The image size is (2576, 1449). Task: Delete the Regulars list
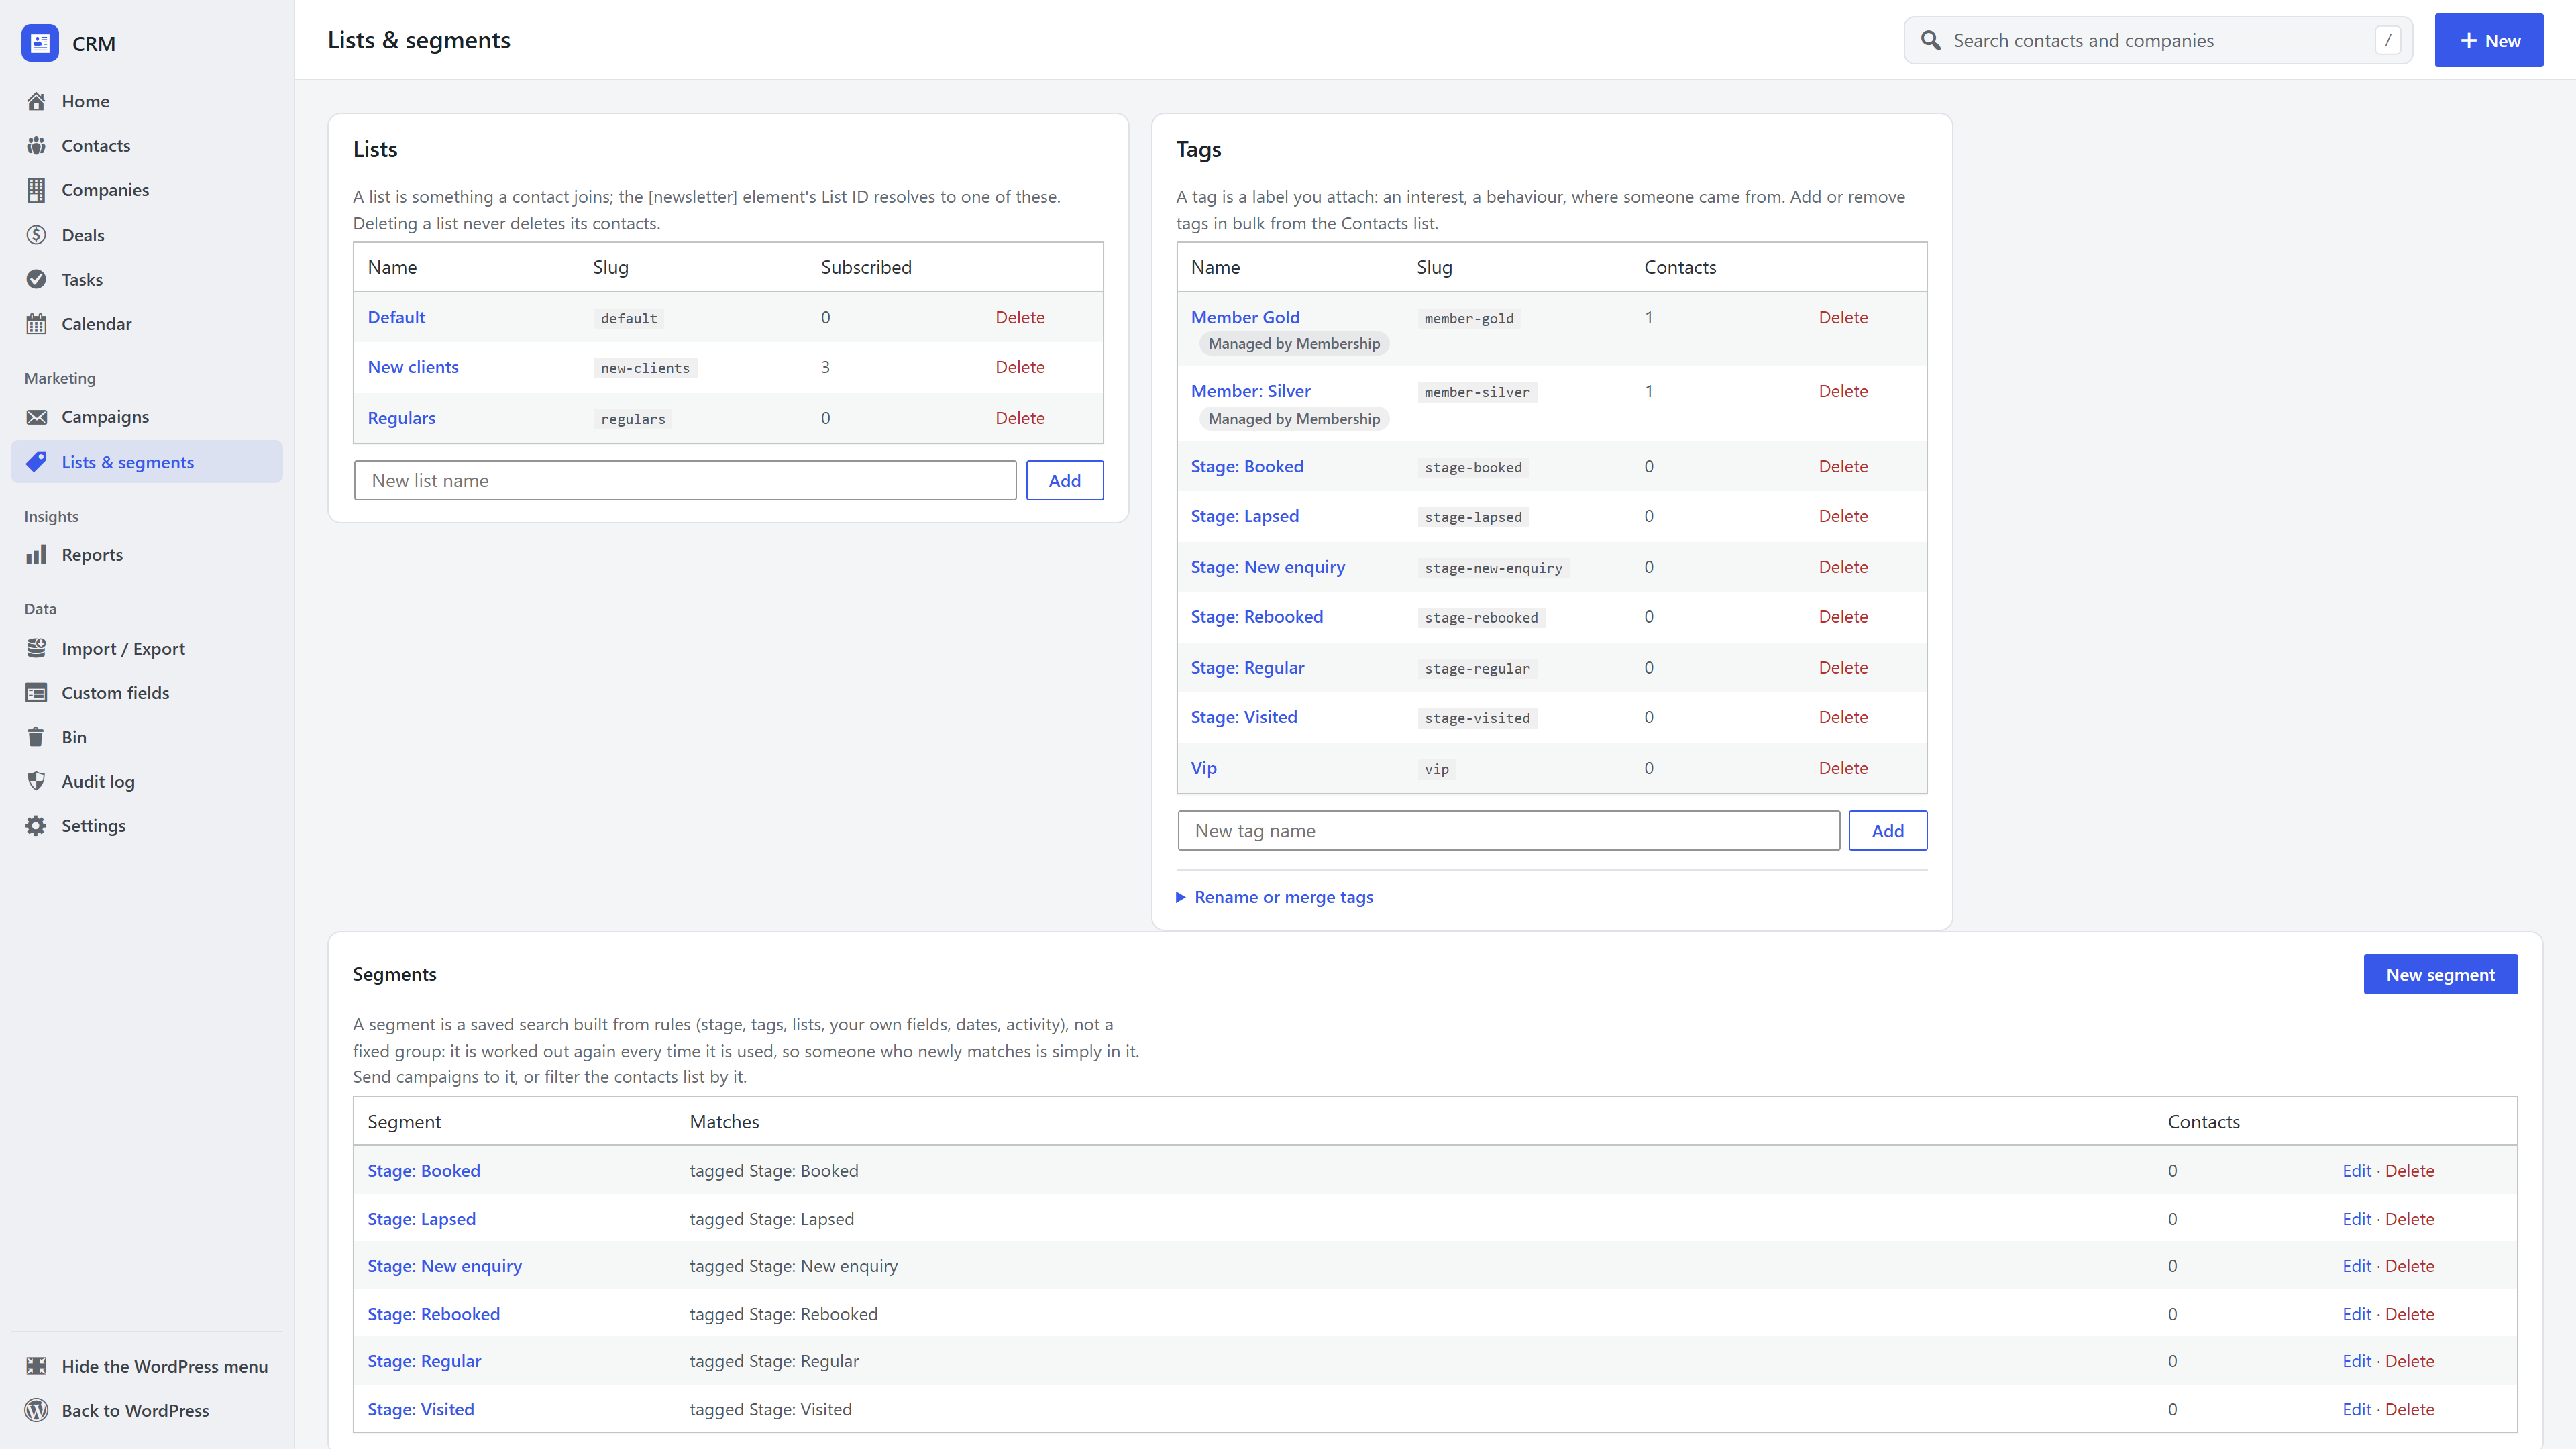pos(1020,418)
